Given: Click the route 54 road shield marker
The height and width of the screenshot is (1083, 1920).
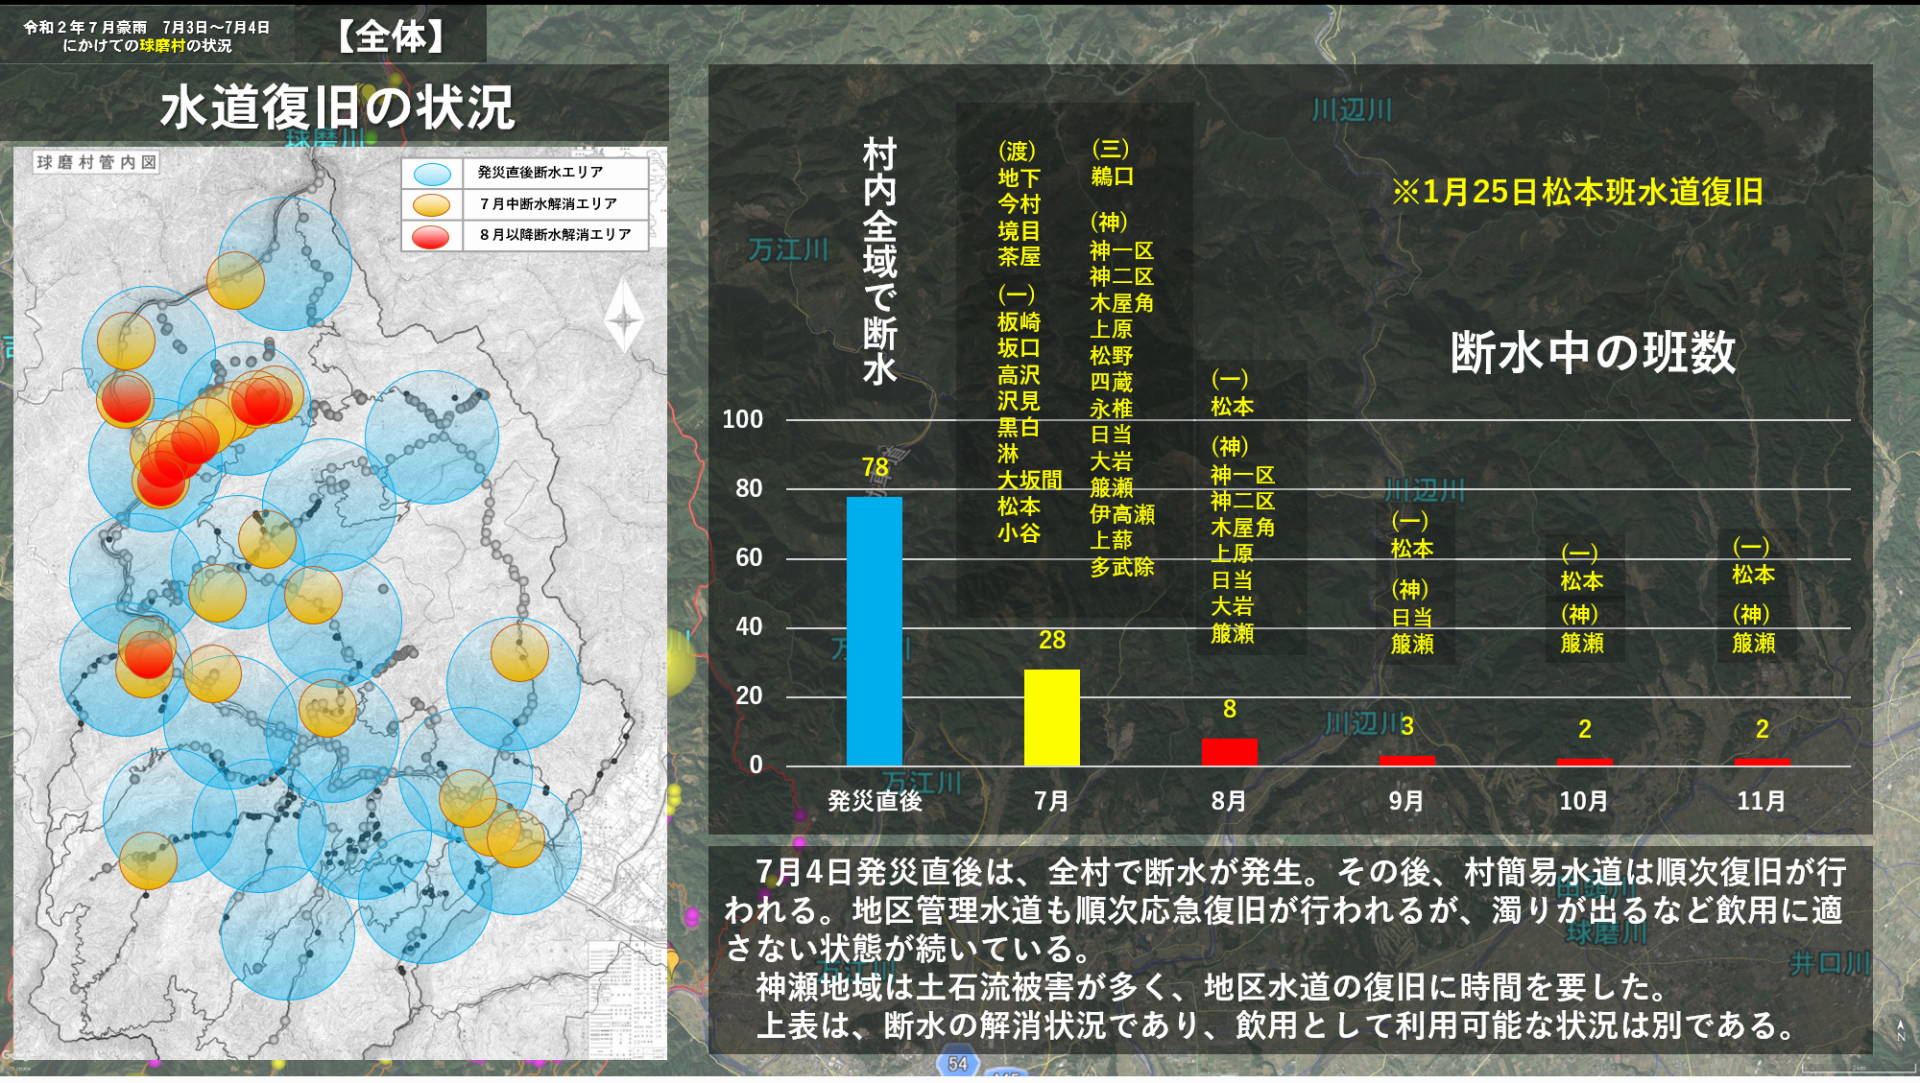Looking at the screenshot, I should [x=957, y=1064].
